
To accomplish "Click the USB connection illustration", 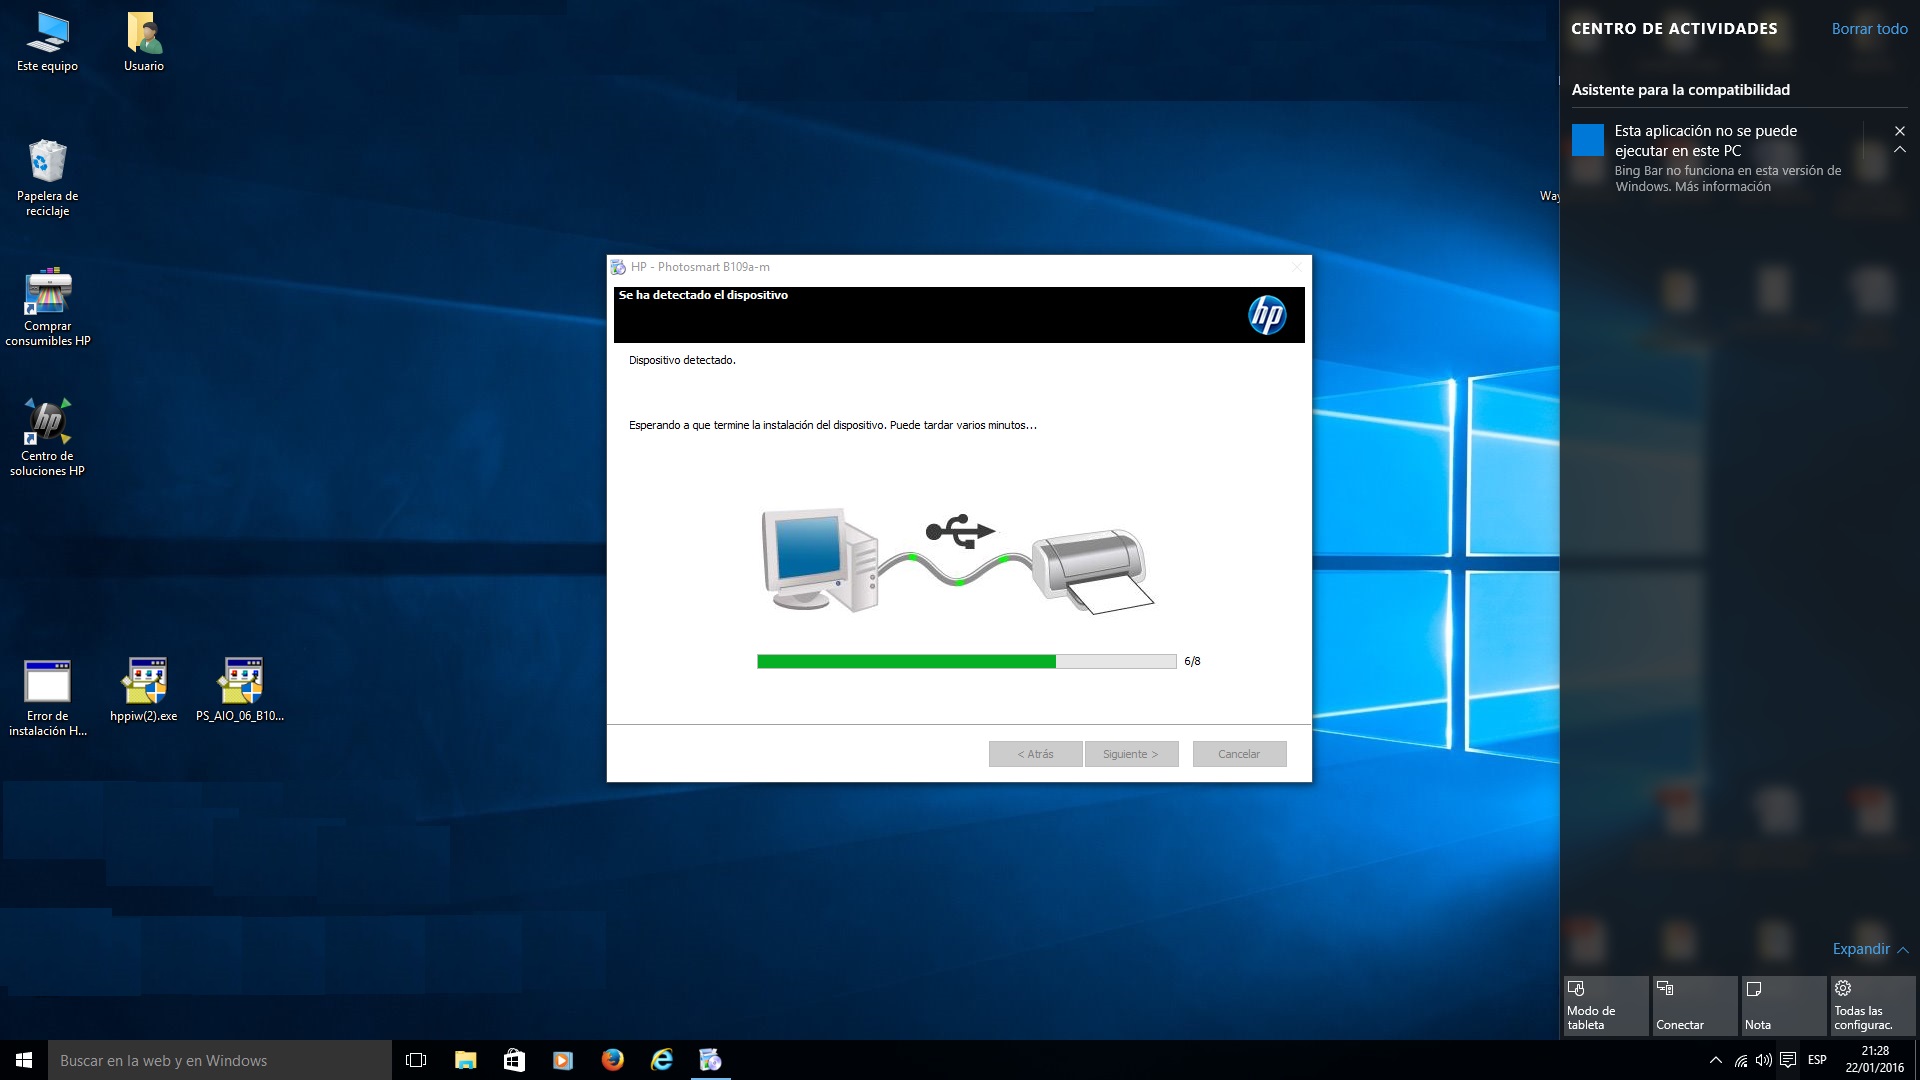I will click(x=958, y=560).
